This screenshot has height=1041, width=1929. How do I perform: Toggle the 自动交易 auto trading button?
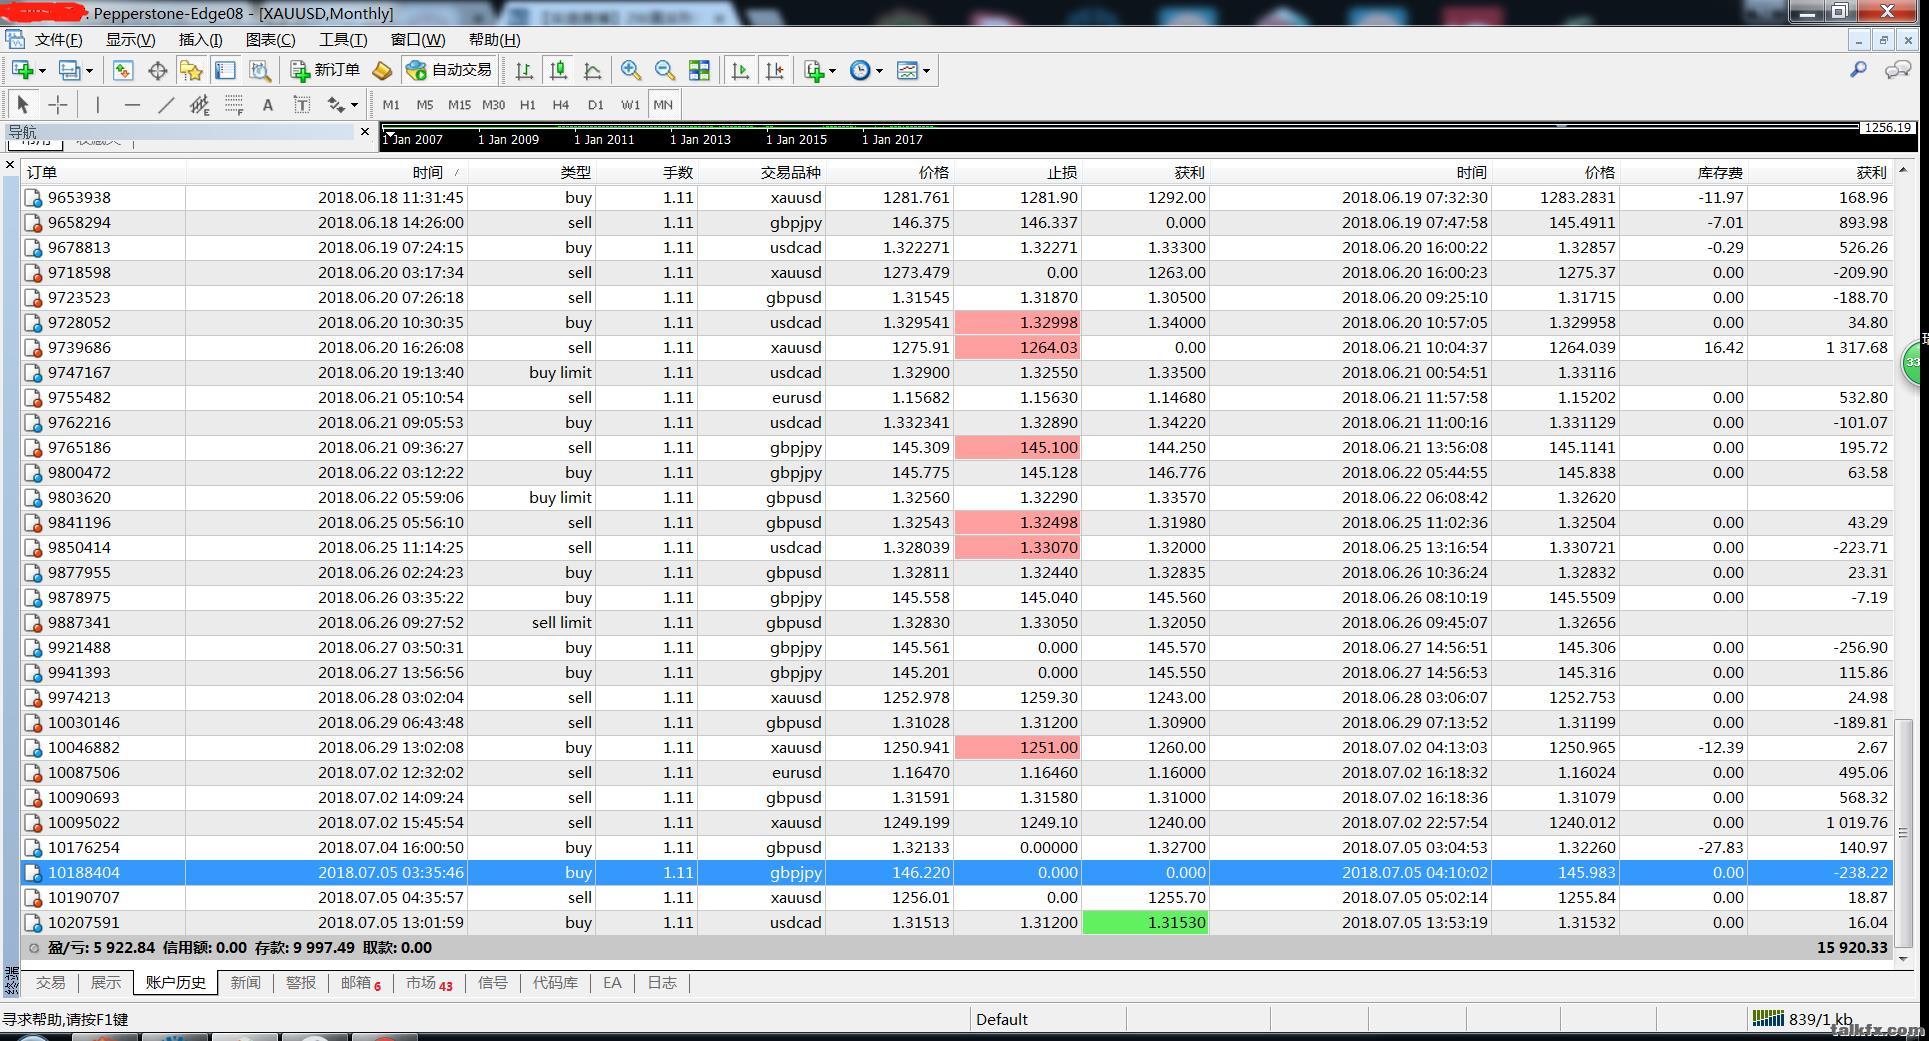coord(449,70)
